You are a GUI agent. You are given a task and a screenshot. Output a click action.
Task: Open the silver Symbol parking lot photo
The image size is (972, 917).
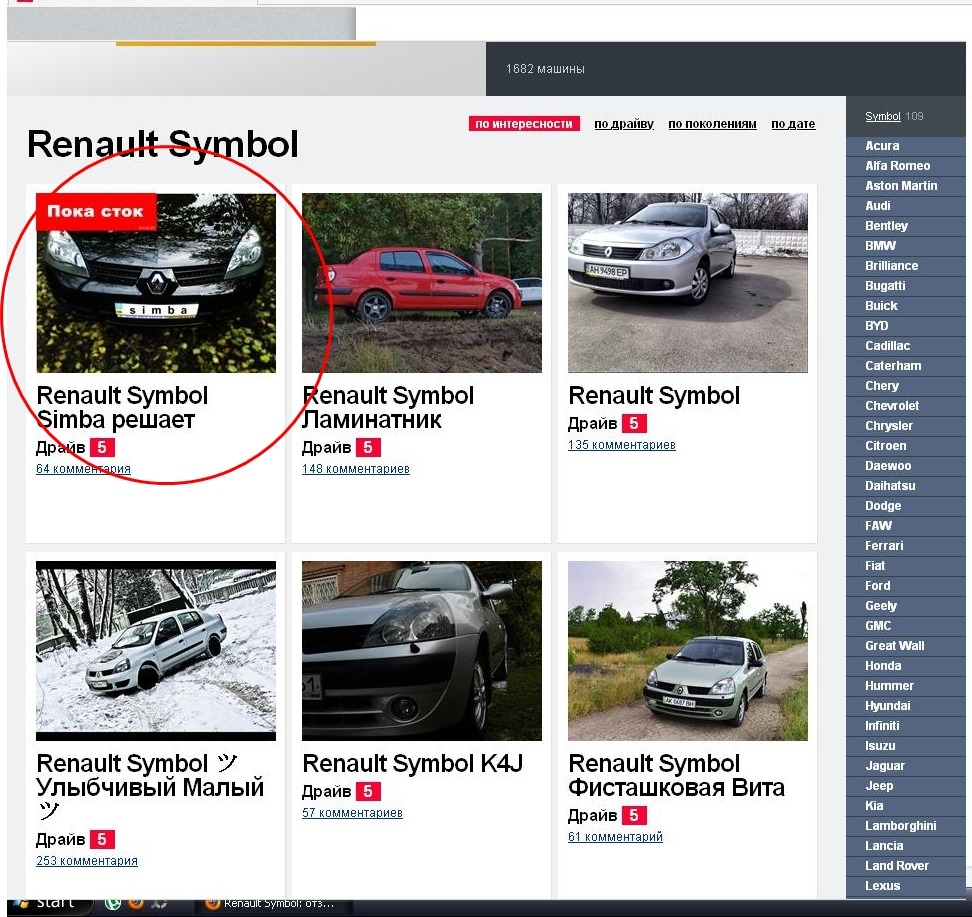point(687,283)
